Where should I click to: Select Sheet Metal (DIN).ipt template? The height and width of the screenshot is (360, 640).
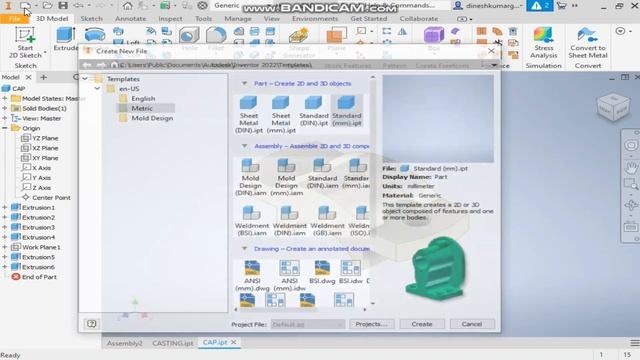click(249, 114)
